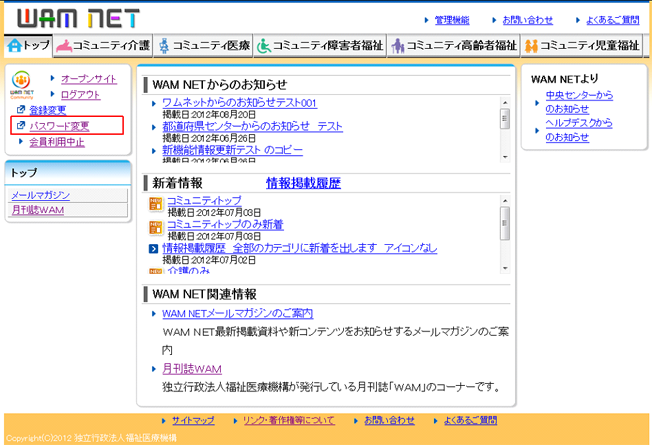Switch to コミュニティ介護 tab
Image resolution: width=652 pixels, height=445 pixels.
(x=103, y=45)
